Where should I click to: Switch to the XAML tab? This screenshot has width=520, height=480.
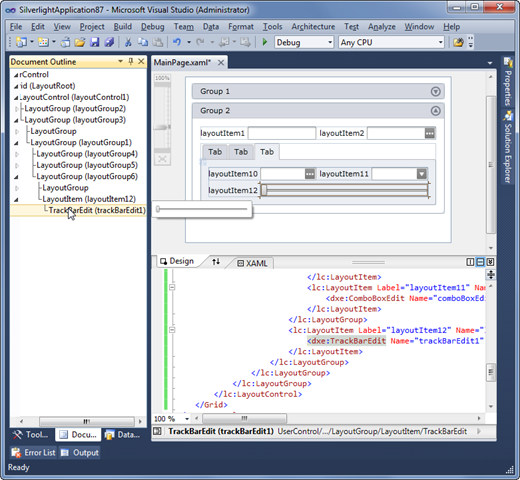pos(252,263)
